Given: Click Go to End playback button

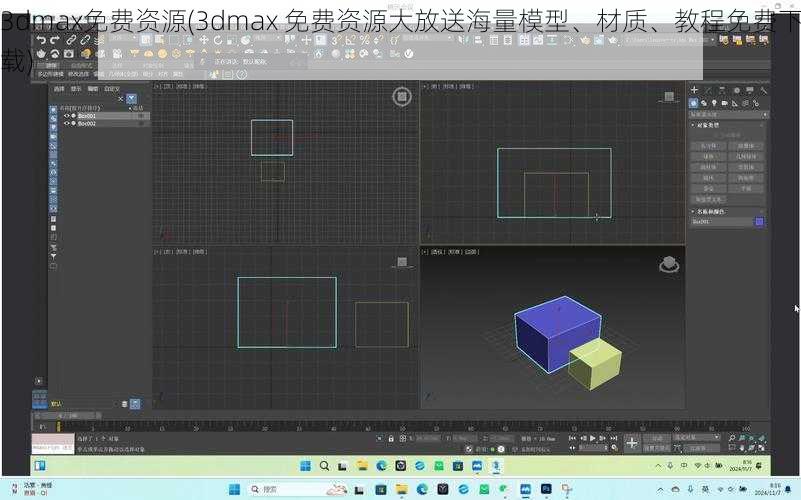Looking at the screenshot, I should pyautogui.click(x=614, y=438).
